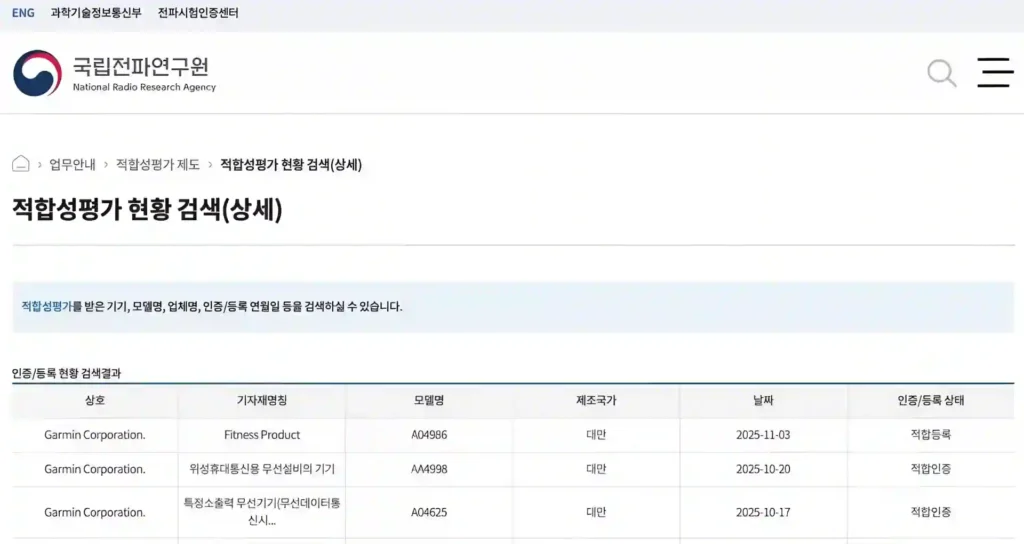Click the 기자재명칭 column header
The height and width of the screenshot is (544, 1024).
coord(262,400)
